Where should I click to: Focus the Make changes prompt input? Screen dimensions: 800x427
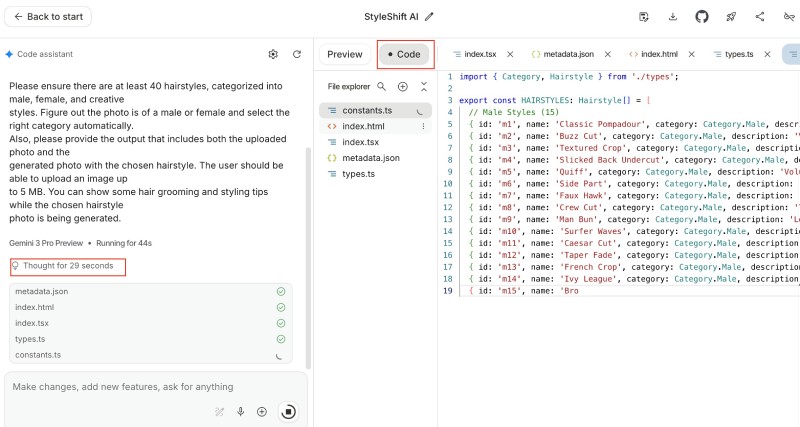pyautogui.click(x=156, y=387)
